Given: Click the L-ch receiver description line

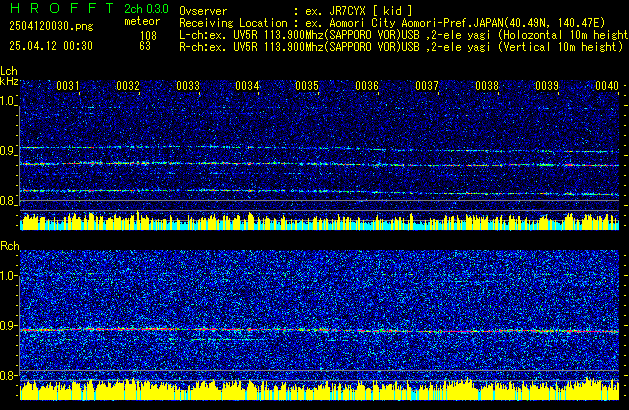Looking at the screenshot, I should tap(404, 35).
